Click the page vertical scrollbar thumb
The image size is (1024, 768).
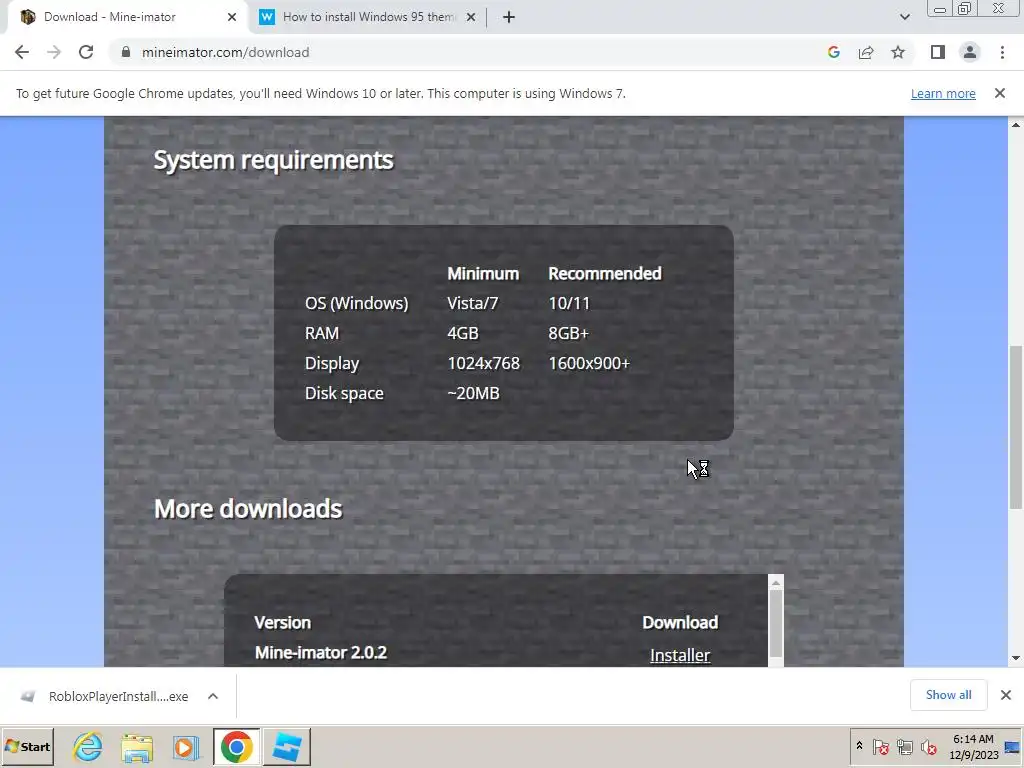click(x=1016, y=427)
